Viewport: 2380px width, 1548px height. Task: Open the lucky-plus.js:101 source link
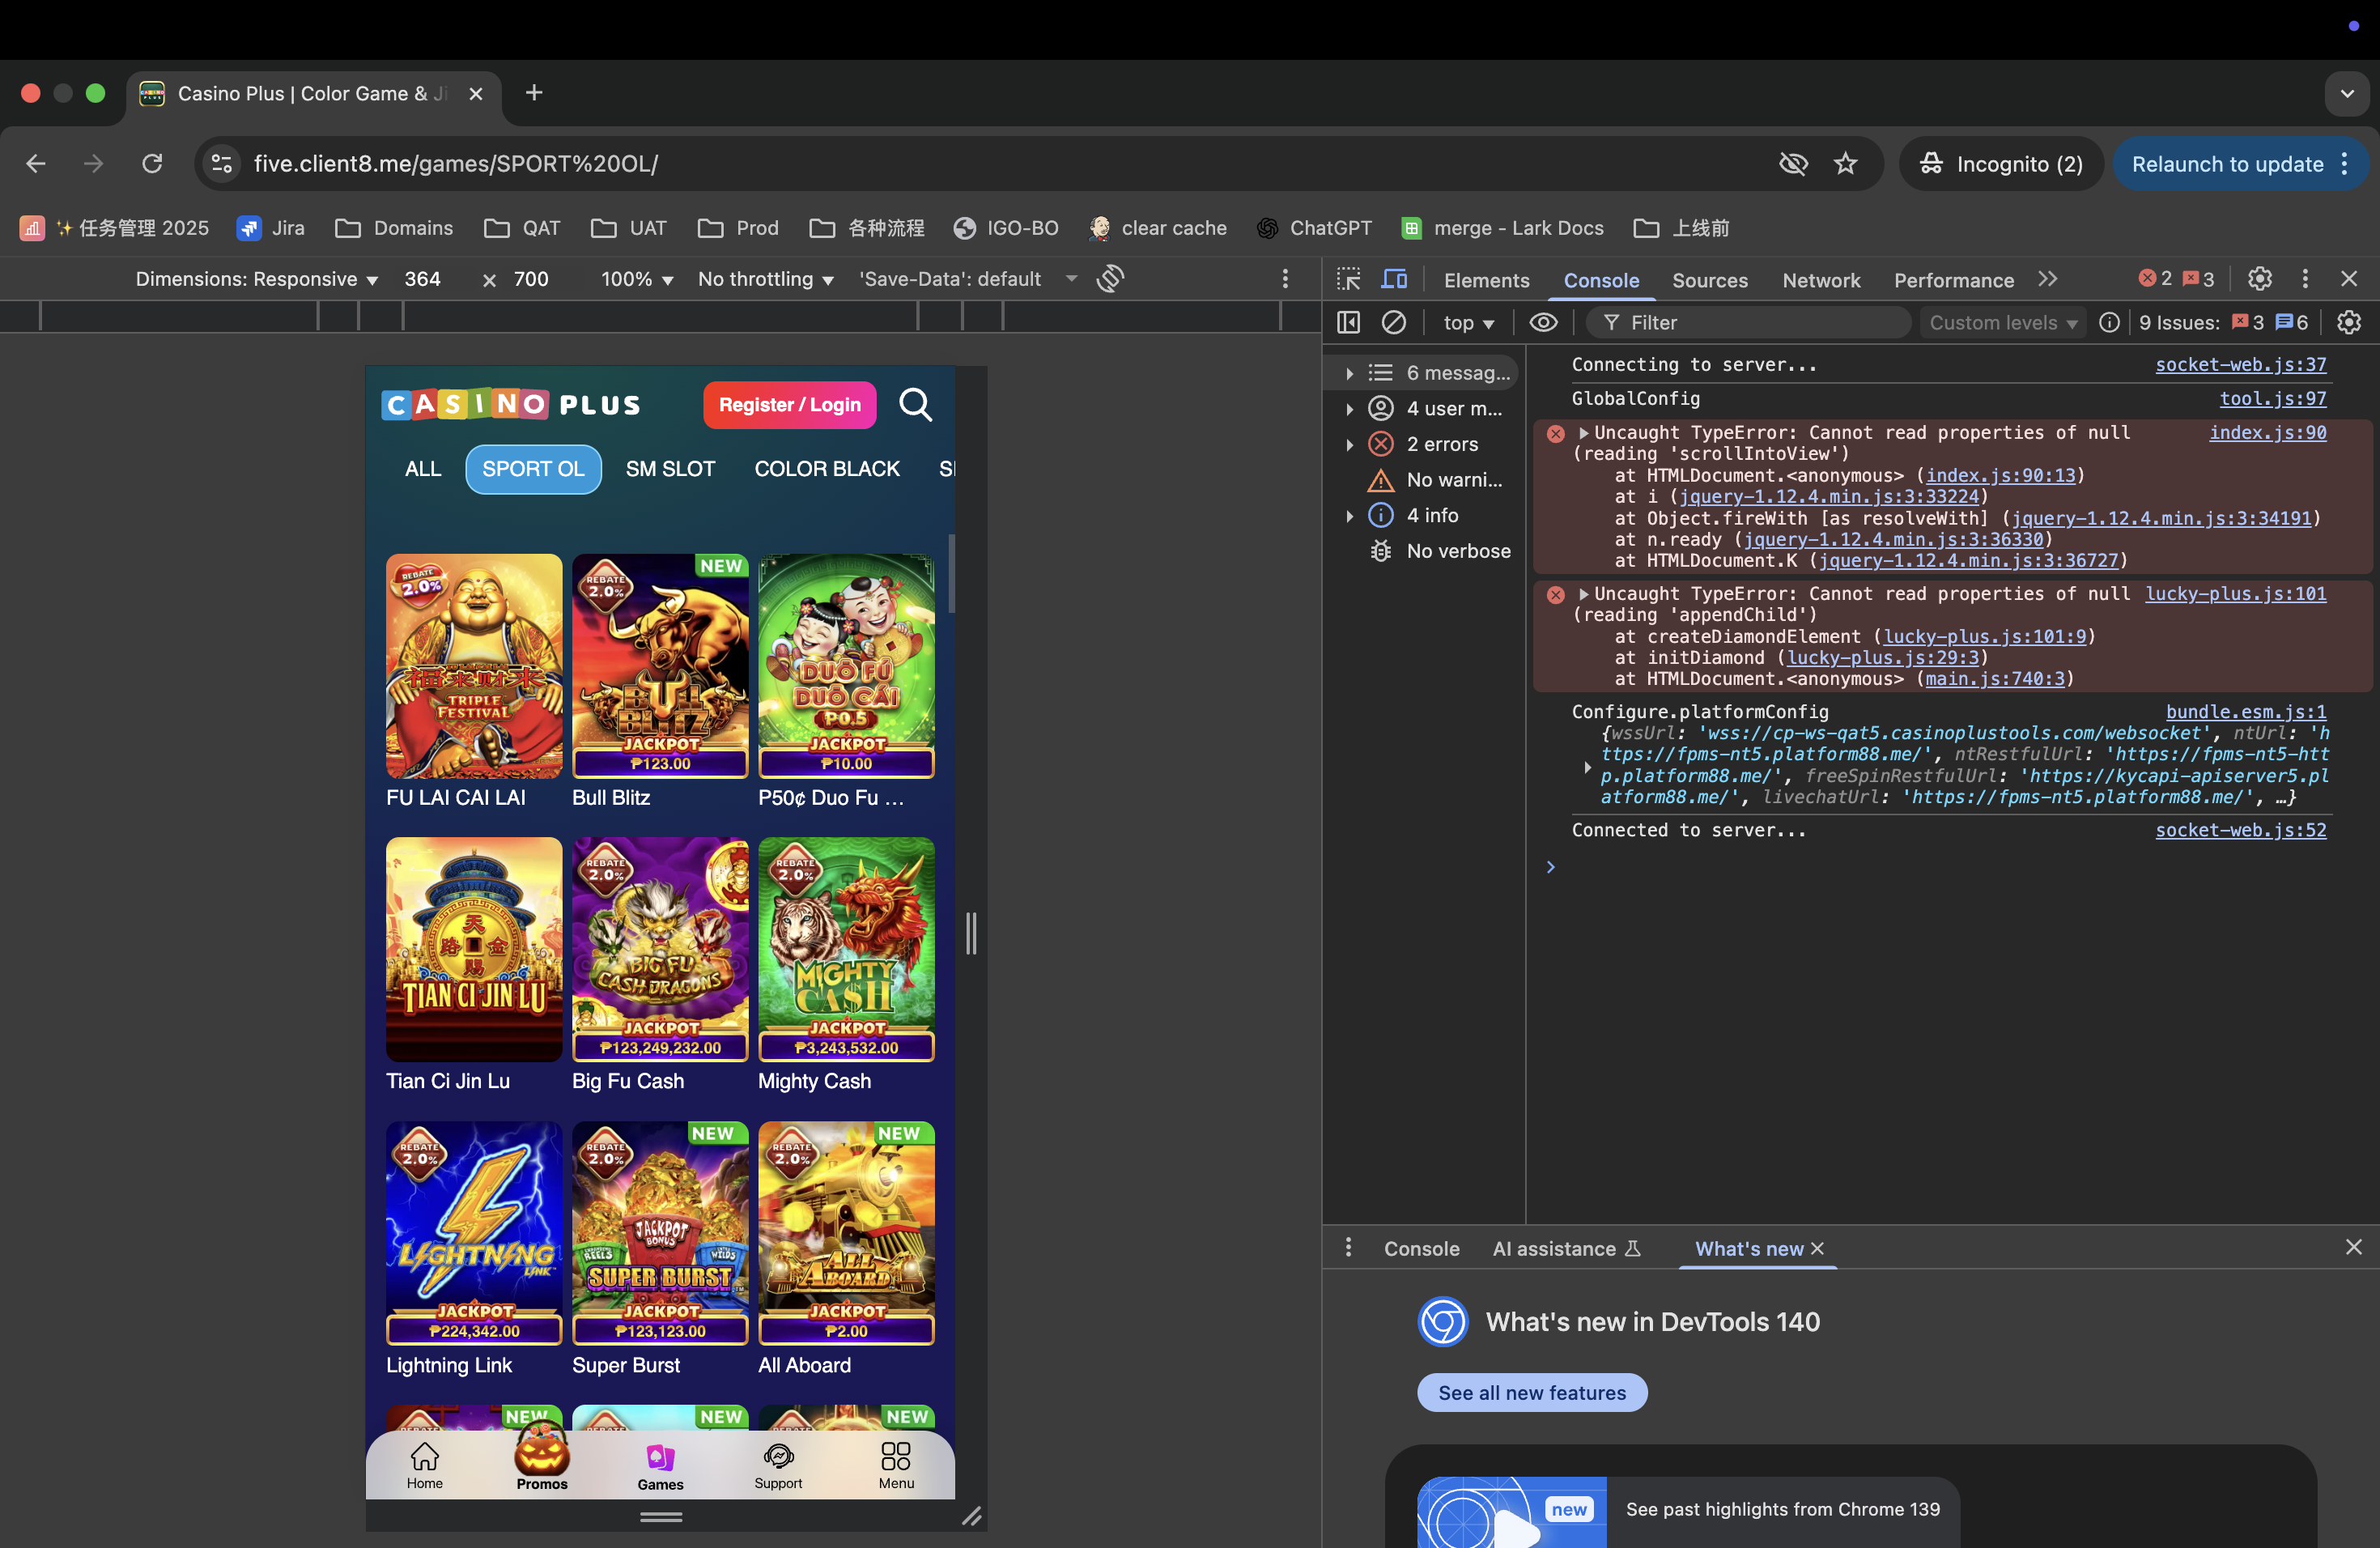2235,594
